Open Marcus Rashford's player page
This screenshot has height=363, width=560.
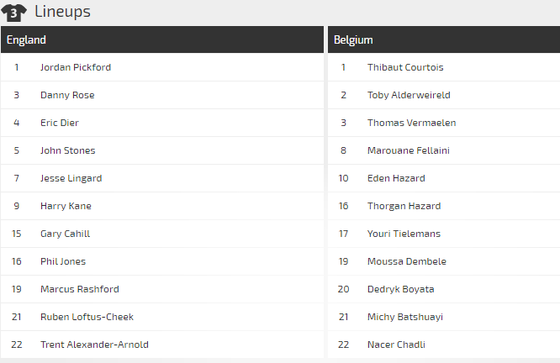coord(80,289)
